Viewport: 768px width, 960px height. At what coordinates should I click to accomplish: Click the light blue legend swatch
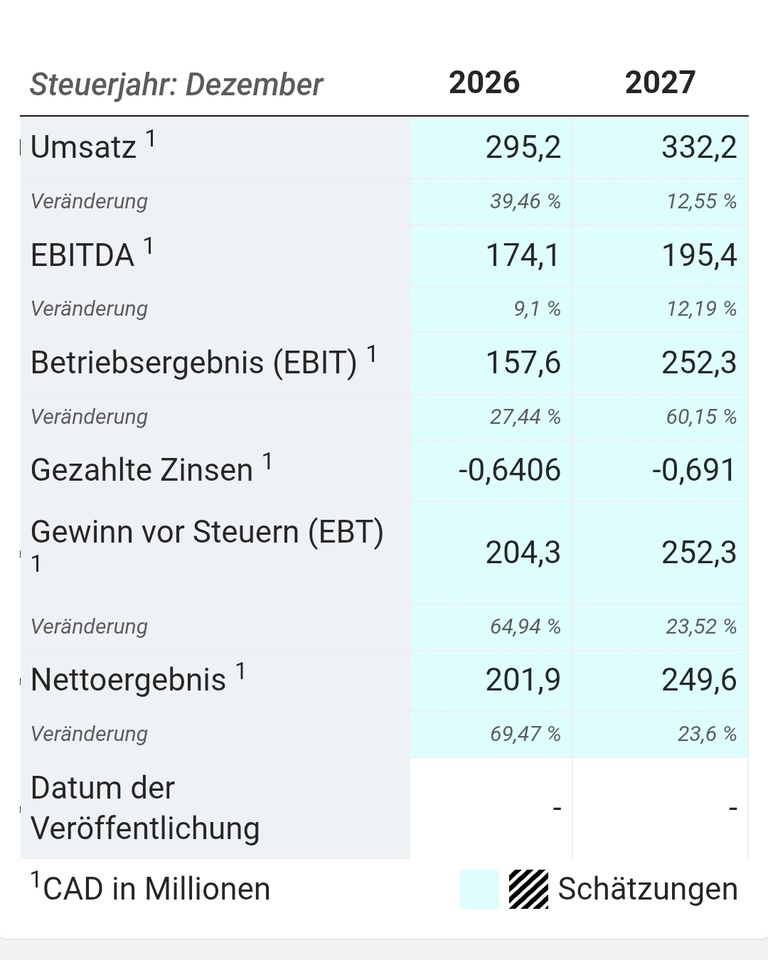point(479,889)
